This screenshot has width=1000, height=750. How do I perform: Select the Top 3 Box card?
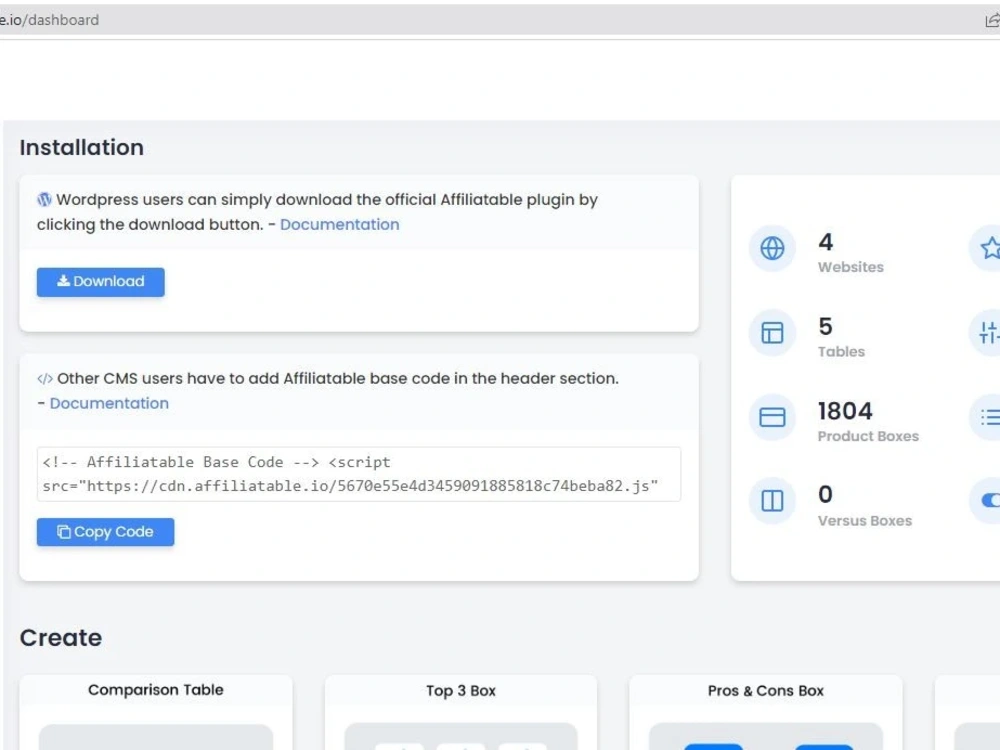tap(460, 712)
